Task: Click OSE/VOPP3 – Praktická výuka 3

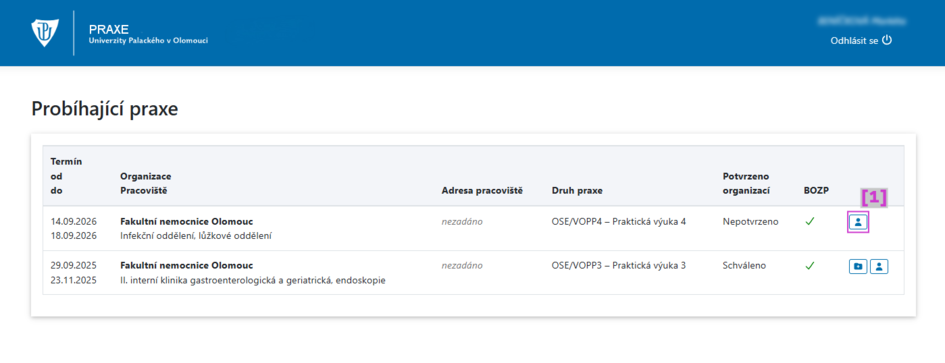Action: [618, 265]
